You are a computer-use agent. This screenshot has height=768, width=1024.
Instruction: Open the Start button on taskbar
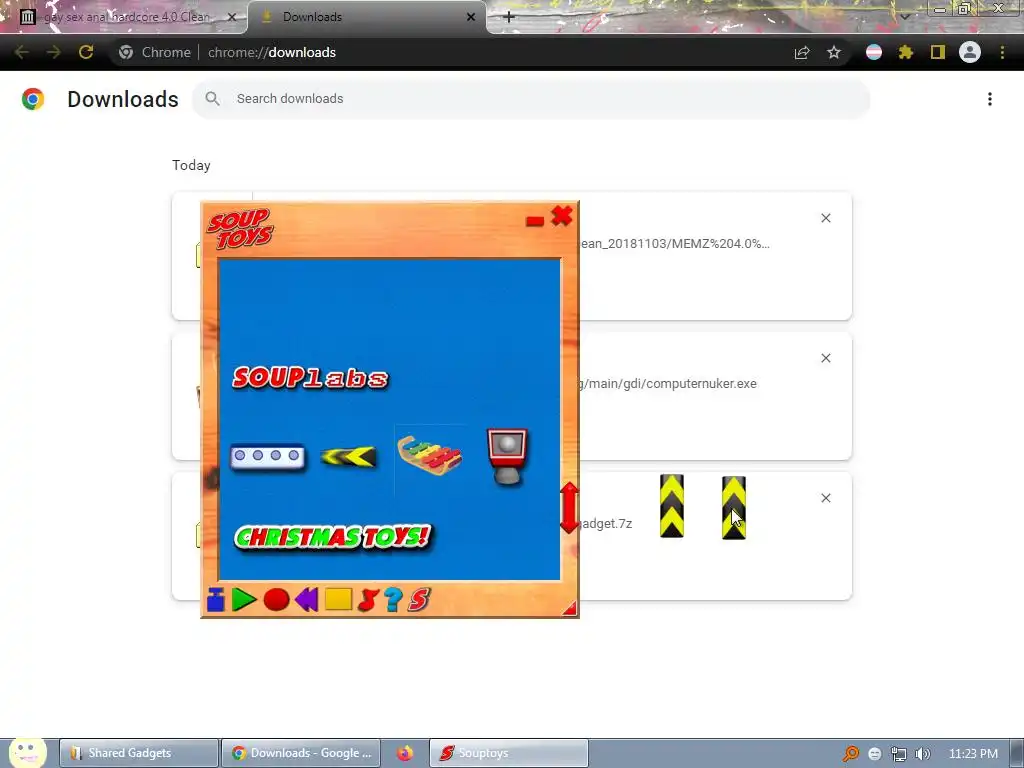click(x=27, y=752)
